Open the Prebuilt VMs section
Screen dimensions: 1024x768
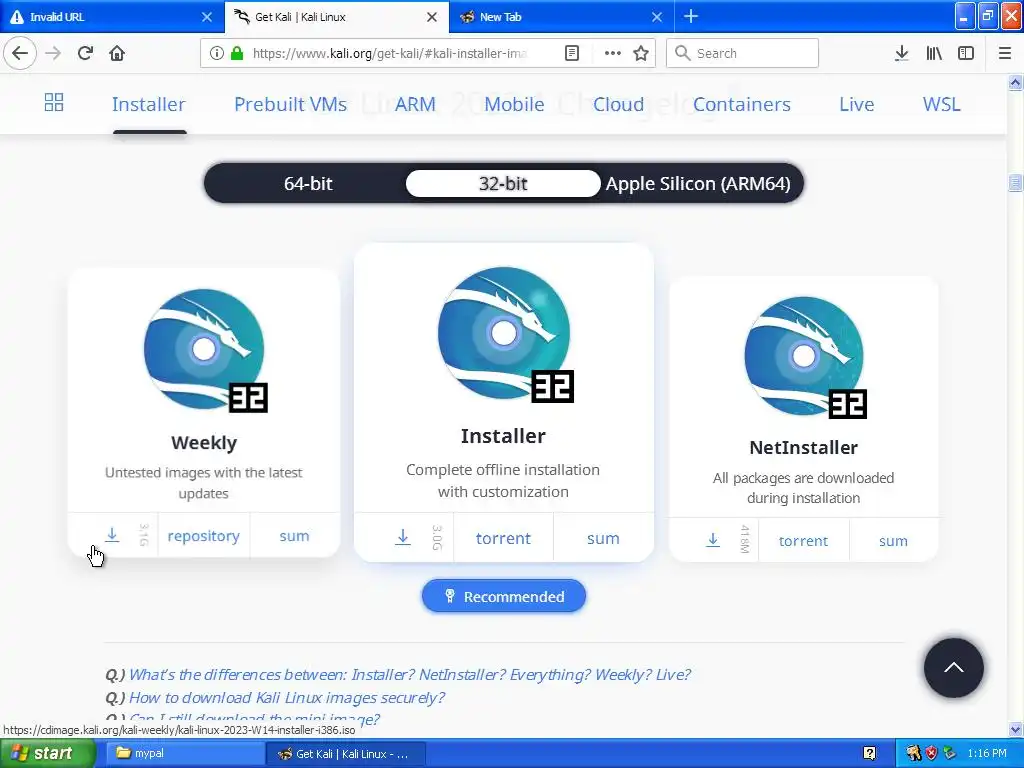(291, 104)
